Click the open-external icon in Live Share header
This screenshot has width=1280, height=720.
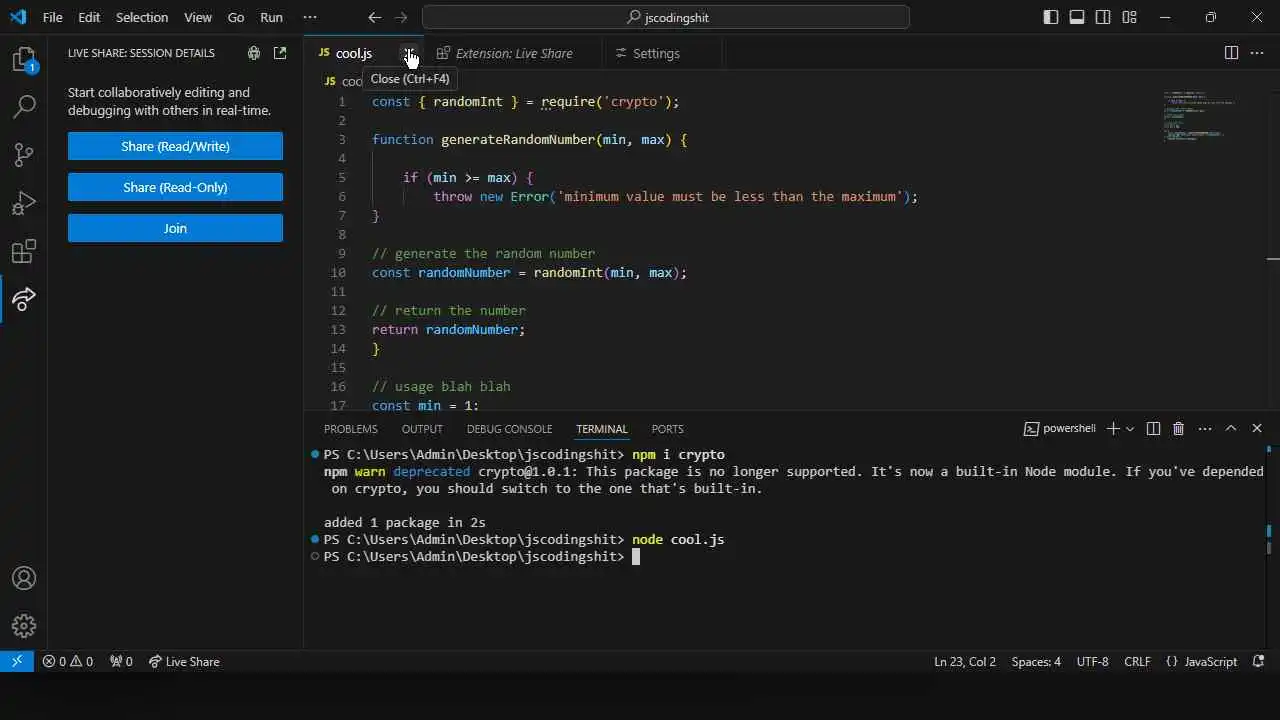[x=280, y=53]
